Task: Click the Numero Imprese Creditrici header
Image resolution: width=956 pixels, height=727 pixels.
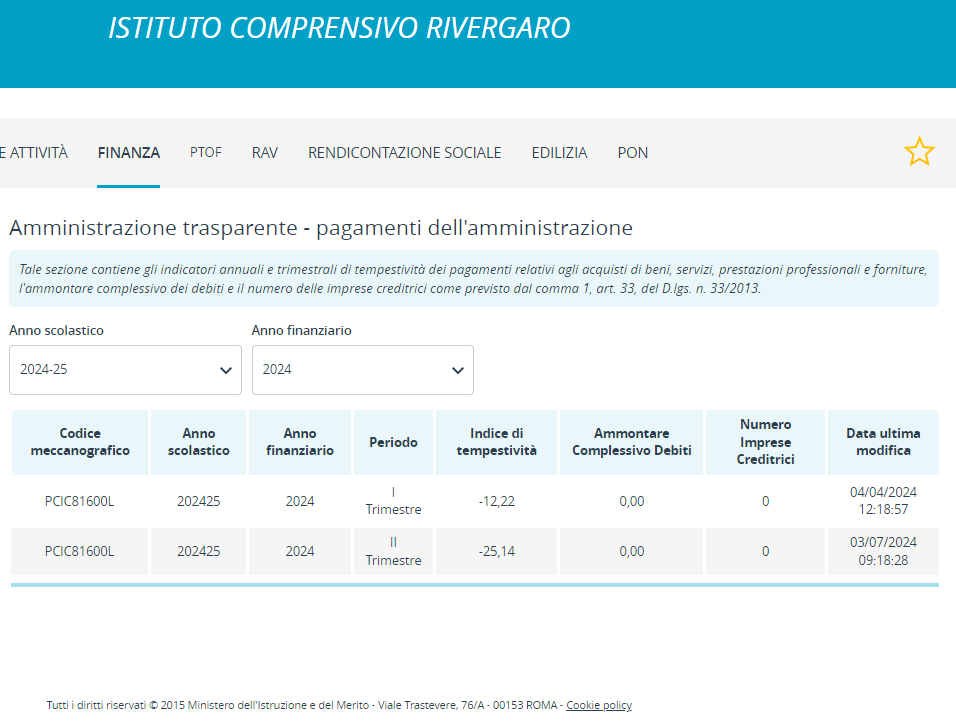Action: 765,442
